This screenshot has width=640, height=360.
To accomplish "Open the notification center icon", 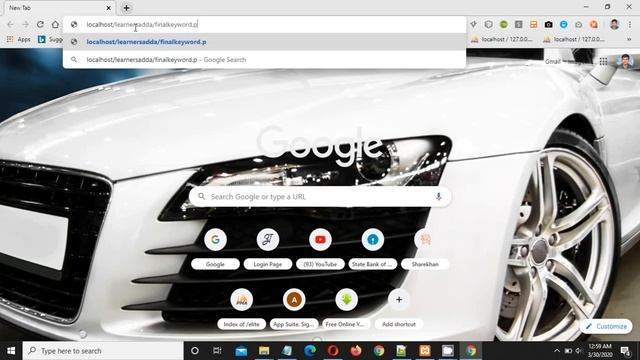I will click(x=625, y=351).
